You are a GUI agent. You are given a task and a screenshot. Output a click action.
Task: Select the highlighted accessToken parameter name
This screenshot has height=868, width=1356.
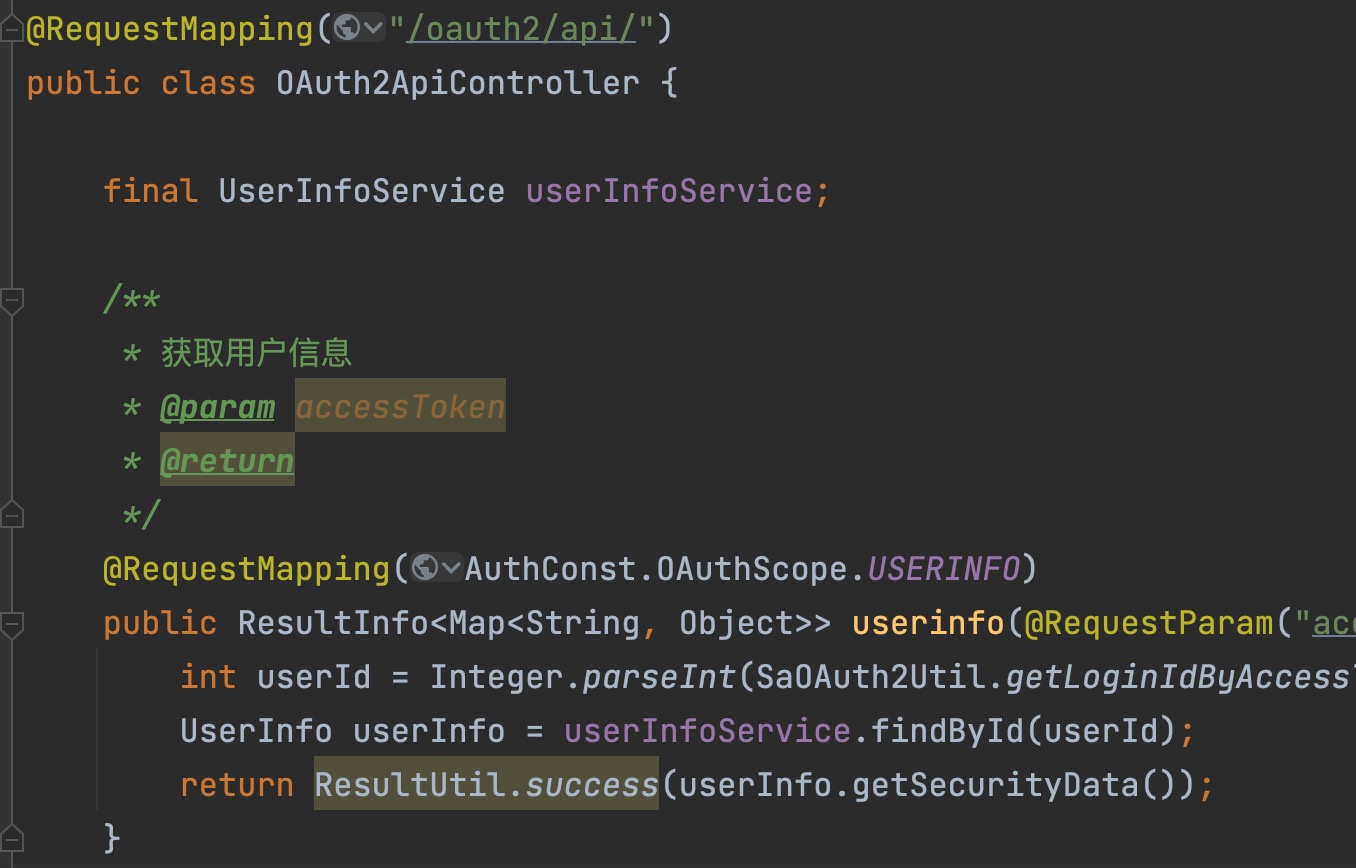(x=399, y=406)
